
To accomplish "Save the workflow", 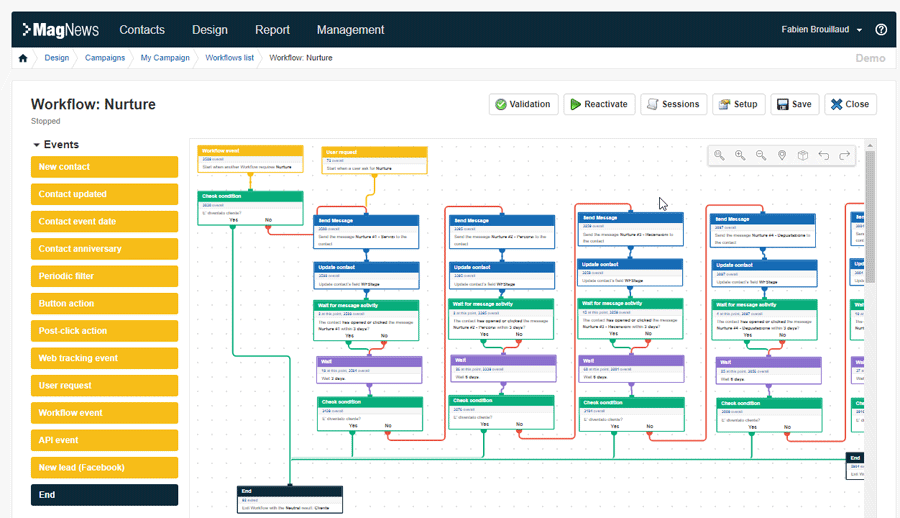I will click(x=793, y=104).
